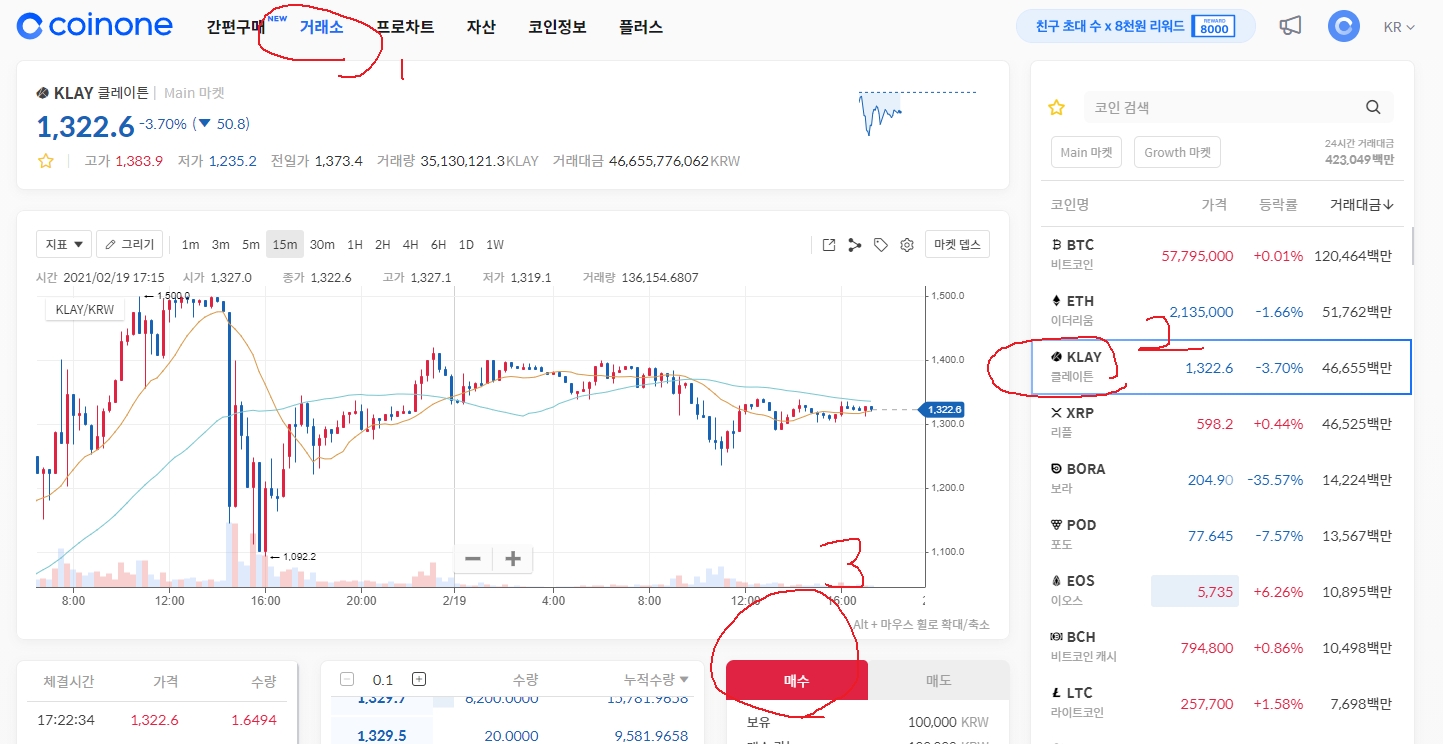
Task: Click the magnifier search icon
Action: pyautogui.click(x=1373, y=107)
